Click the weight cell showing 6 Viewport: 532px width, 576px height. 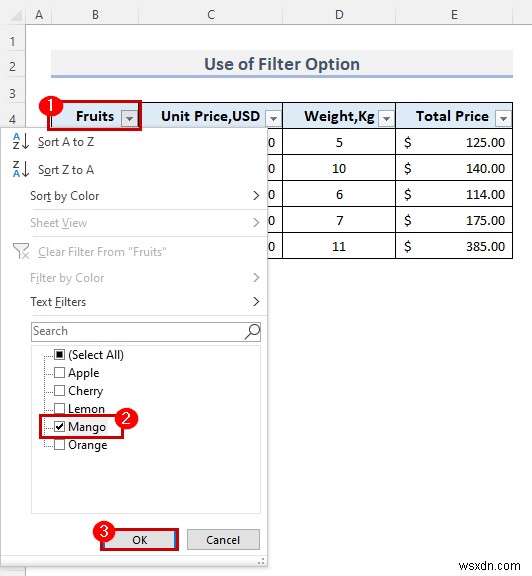click(339, 194)
